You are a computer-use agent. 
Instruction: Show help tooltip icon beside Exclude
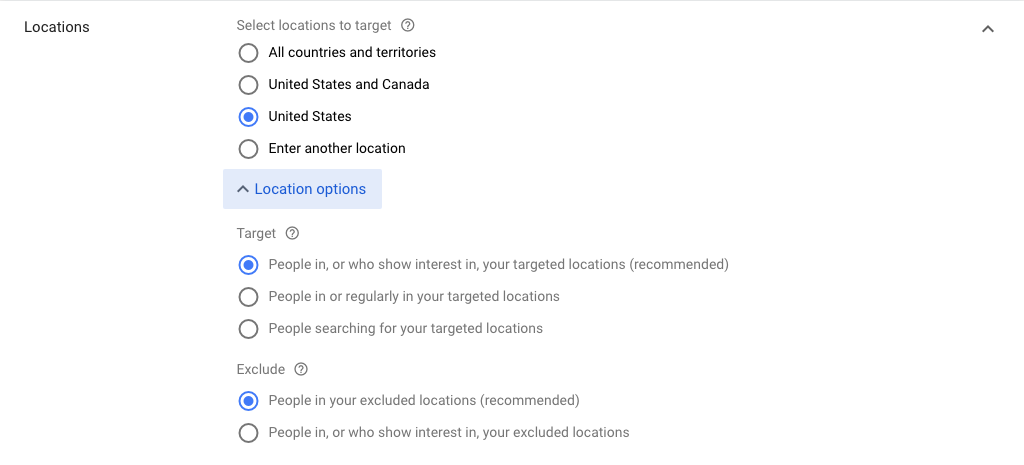tap(300, 369)
